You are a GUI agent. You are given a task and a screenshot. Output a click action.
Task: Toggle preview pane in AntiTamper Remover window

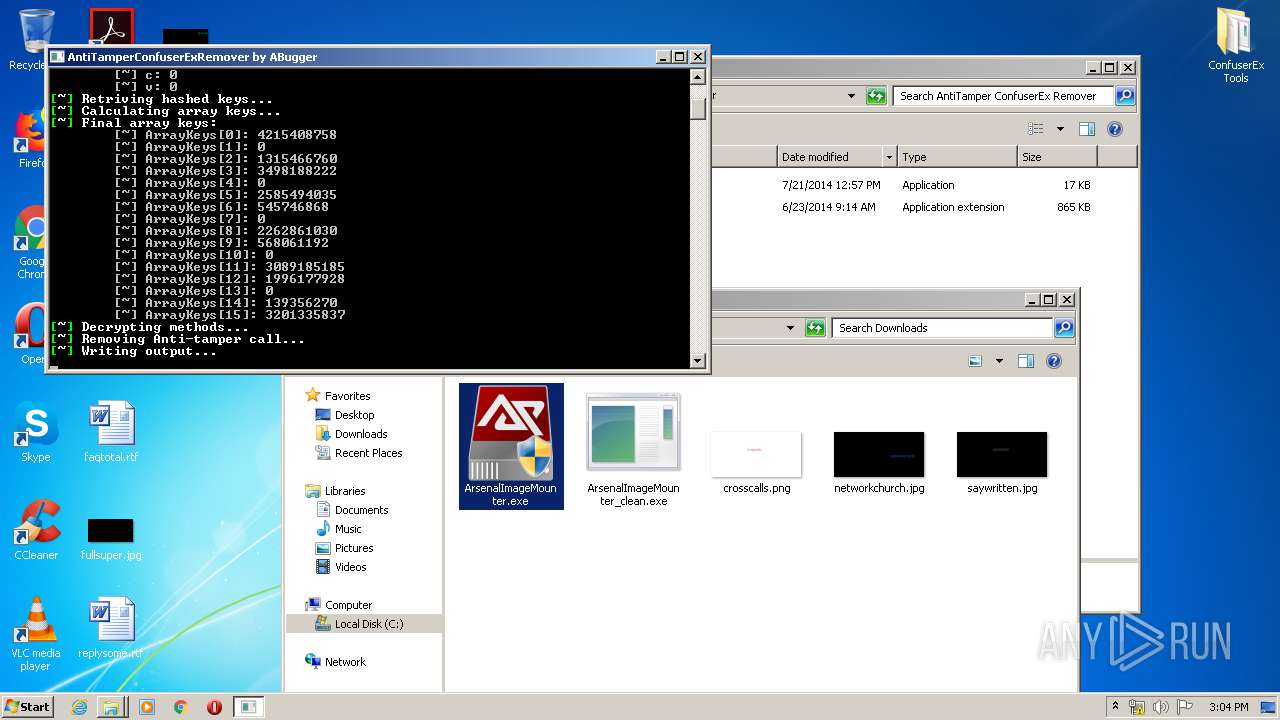[x=1087, y=129]
